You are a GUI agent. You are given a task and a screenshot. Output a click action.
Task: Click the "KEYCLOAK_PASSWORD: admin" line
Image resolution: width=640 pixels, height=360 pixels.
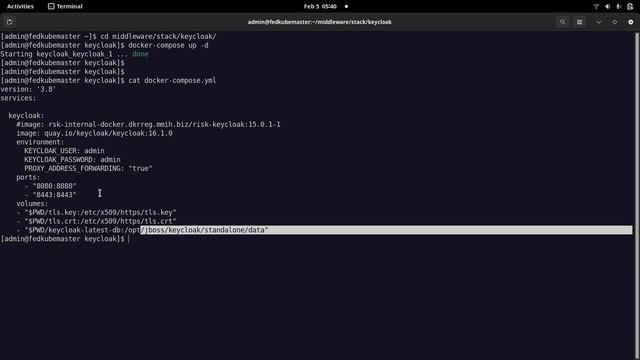72,160
